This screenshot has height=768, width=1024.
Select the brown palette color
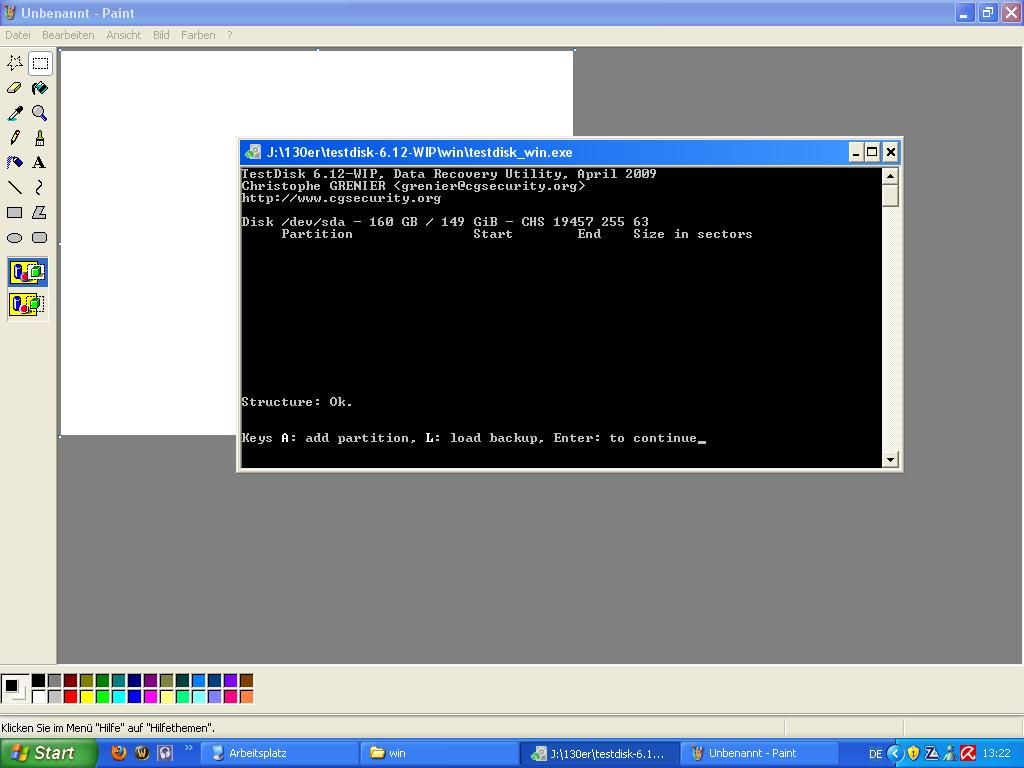(246, 681)
